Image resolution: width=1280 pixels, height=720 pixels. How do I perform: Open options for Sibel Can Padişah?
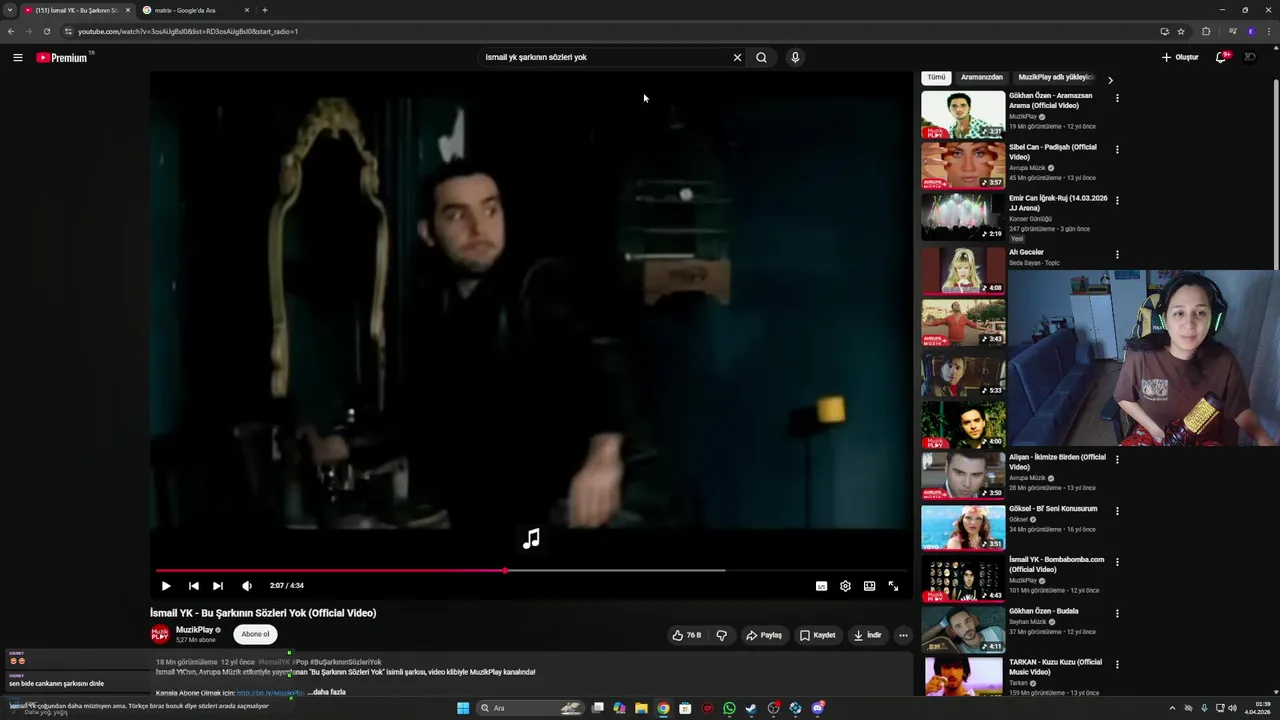point(1117,149)
